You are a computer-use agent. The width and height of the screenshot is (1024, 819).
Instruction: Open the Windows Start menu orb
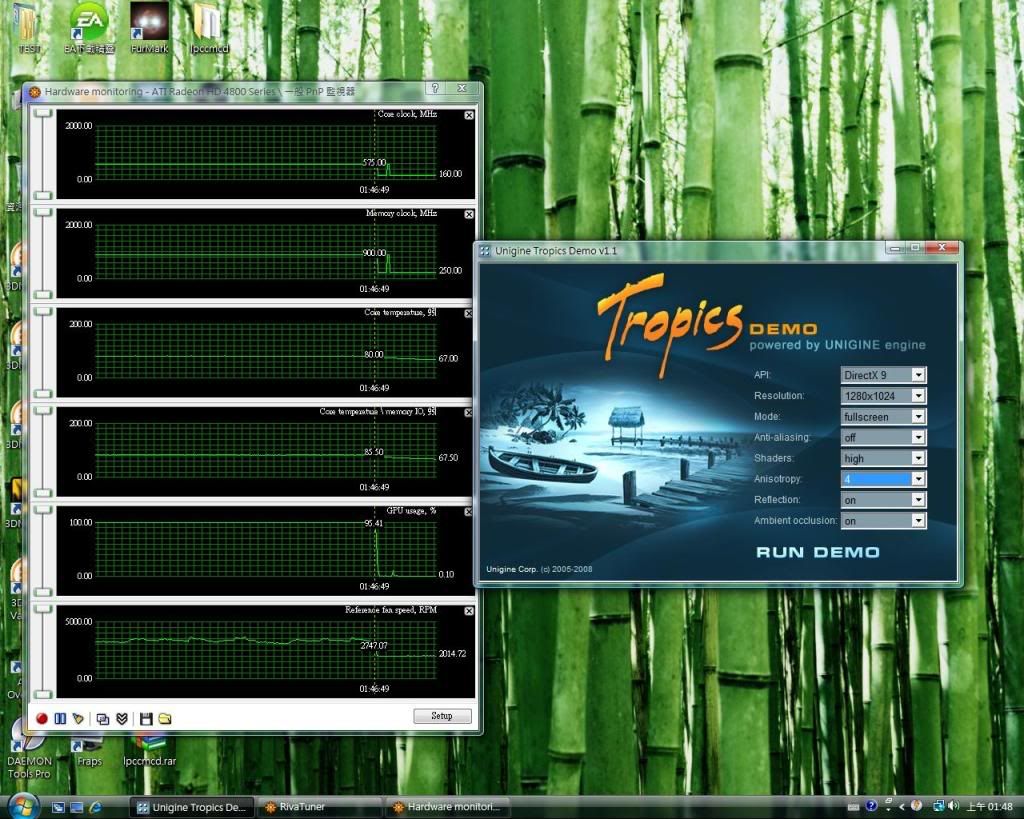coord(24,805)
